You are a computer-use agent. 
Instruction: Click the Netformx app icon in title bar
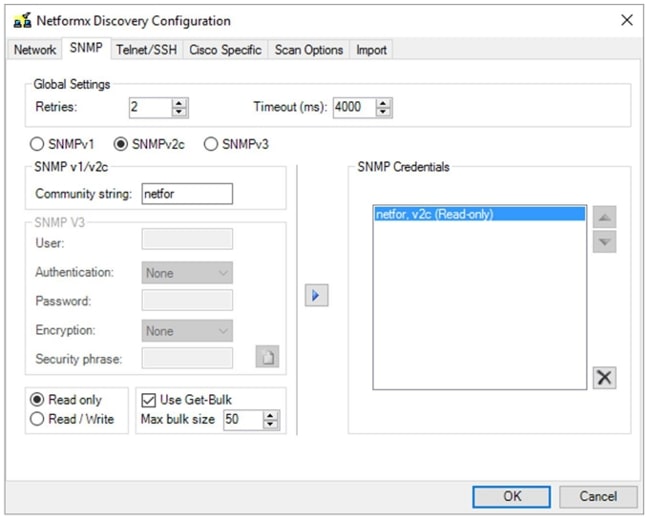click(x=22, y=20)
